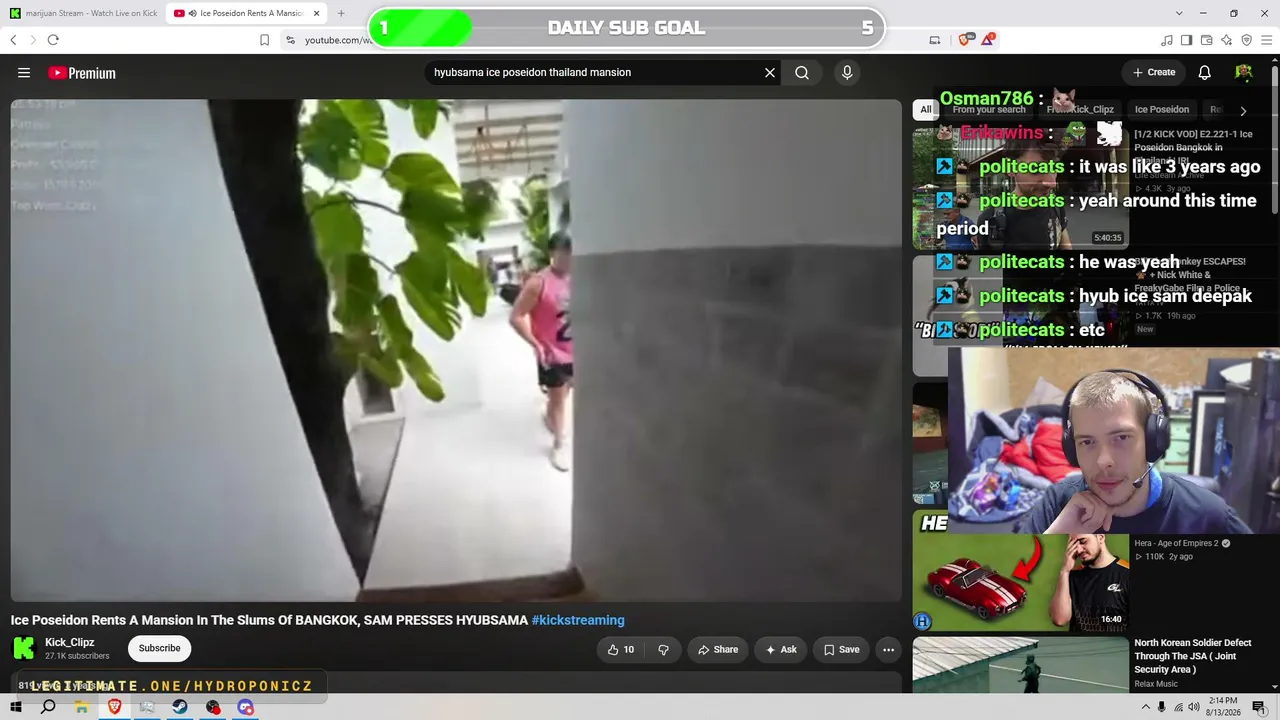Viewport: 1280px width, 720px height.
Task: Open the YouTube account avatar menu
Action: (1244, 72)
